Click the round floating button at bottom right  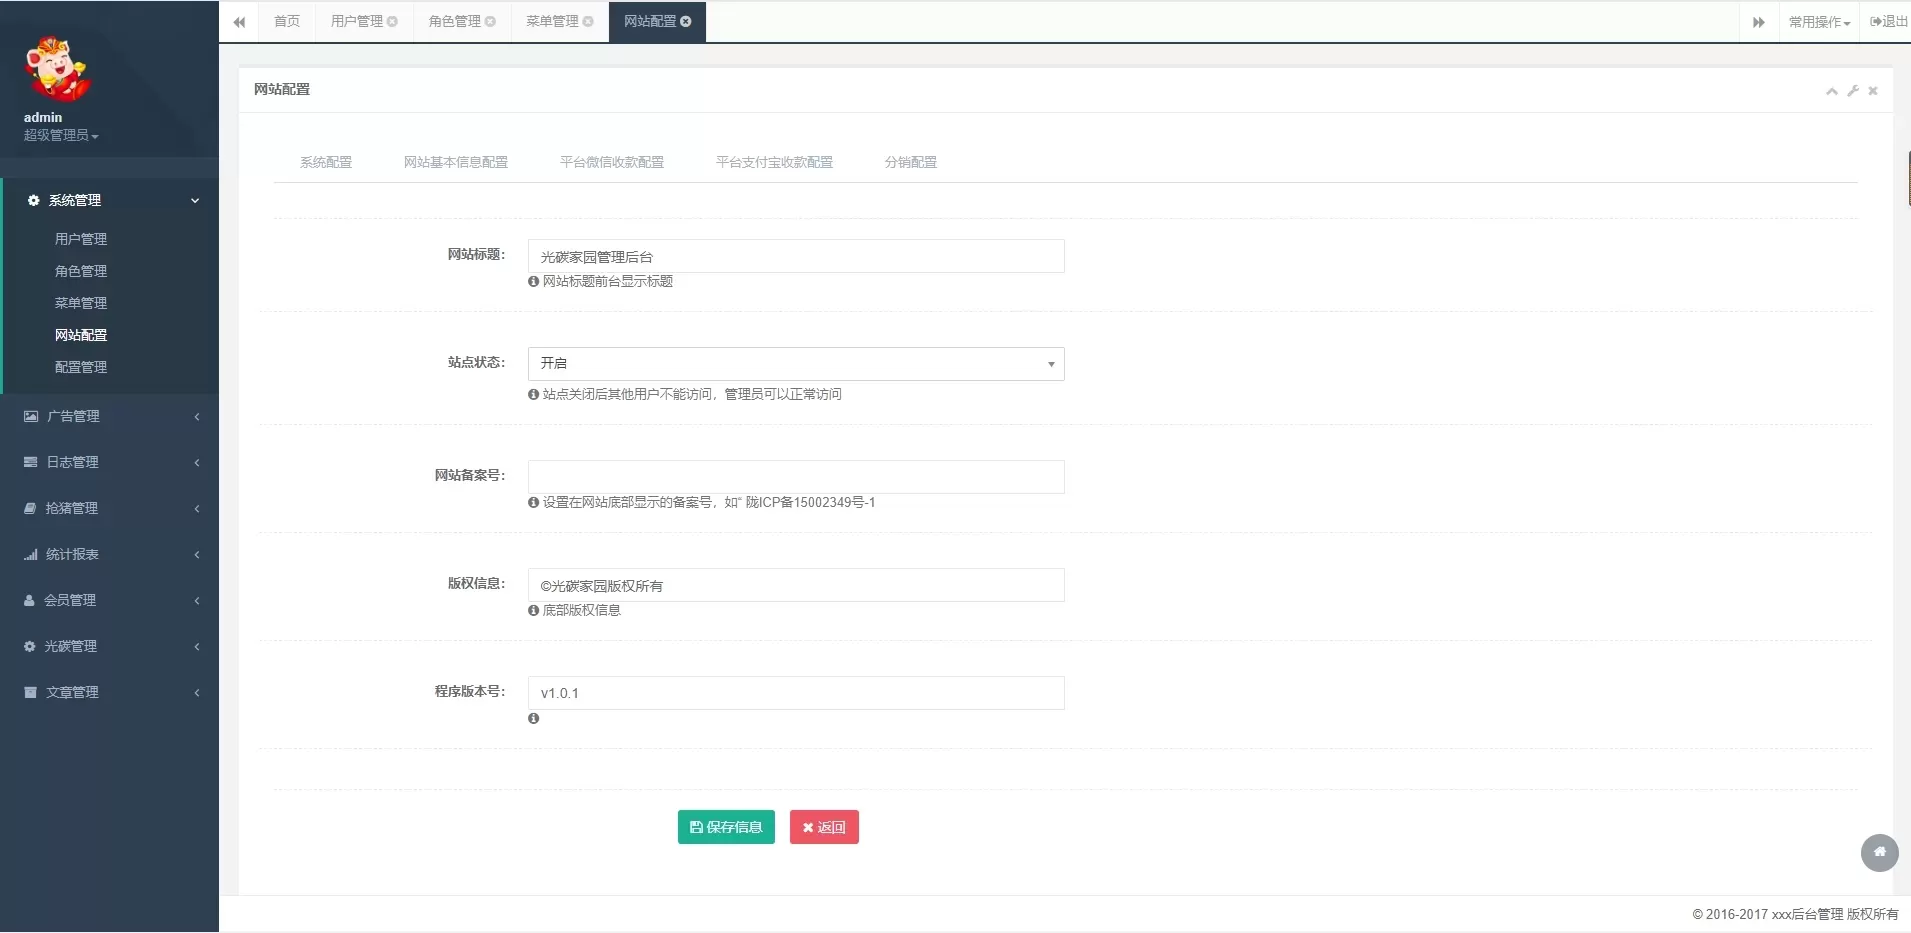point(1879,852)
